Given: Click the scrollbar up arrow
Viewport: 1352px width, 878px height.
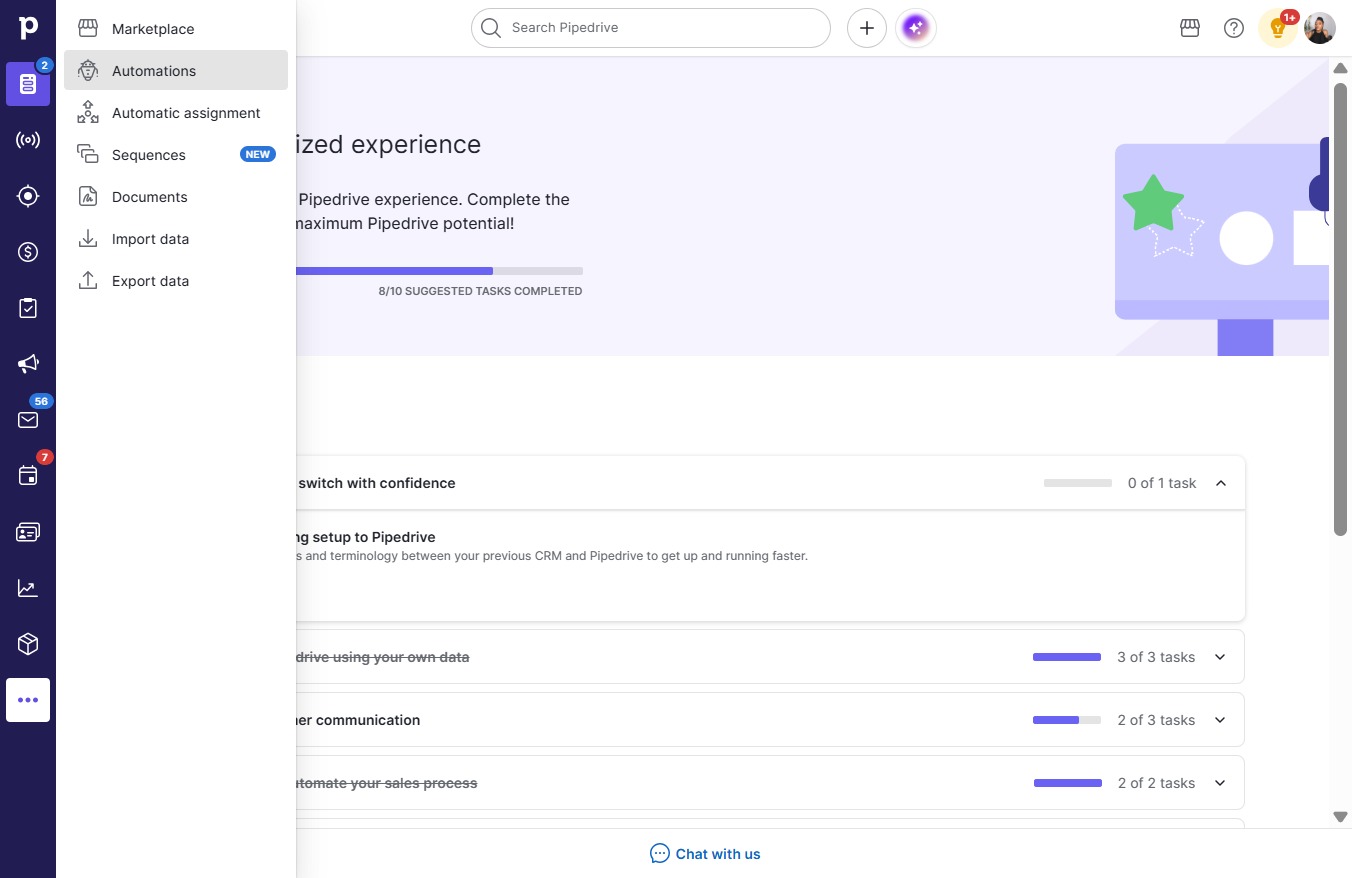Looking at the screenshot, I should pyautogui.click(x=1341, y=68).
